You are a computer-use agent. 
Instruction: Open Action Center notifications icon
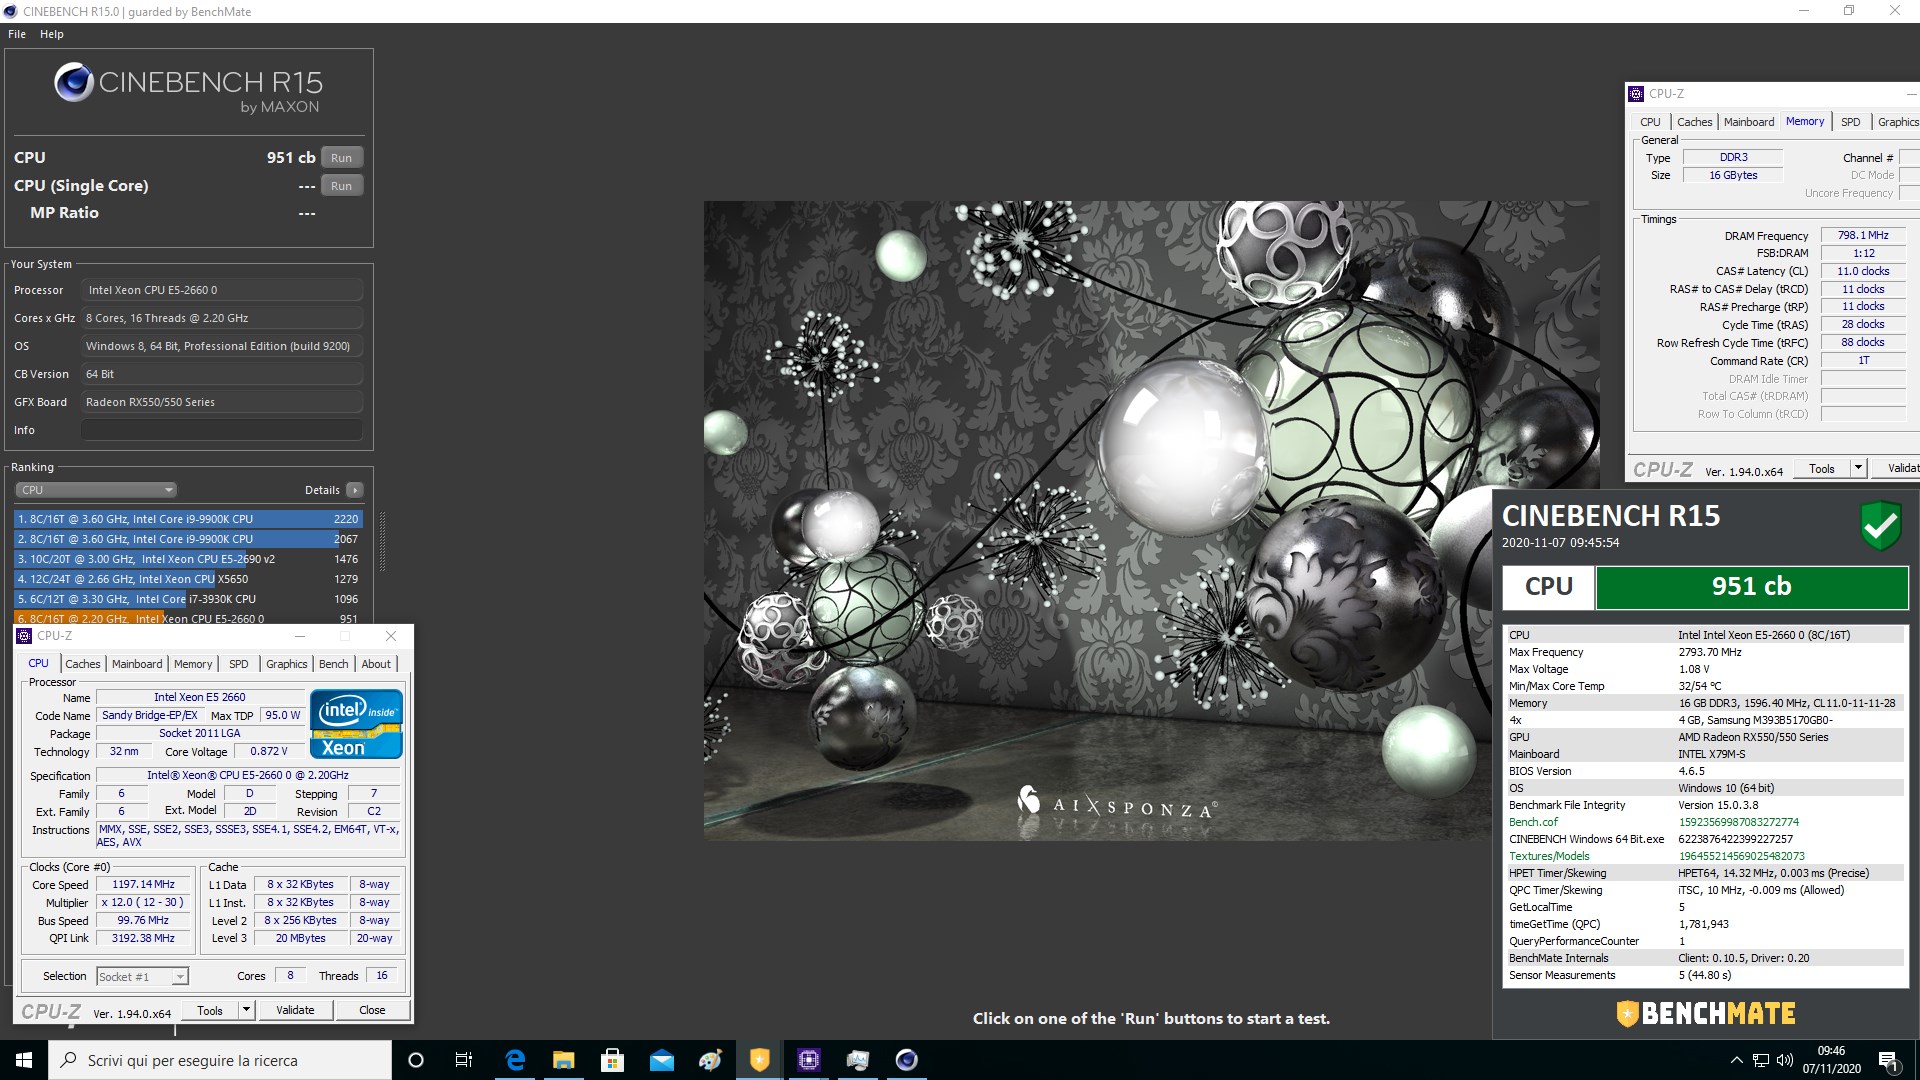tap(1889, 1061)
